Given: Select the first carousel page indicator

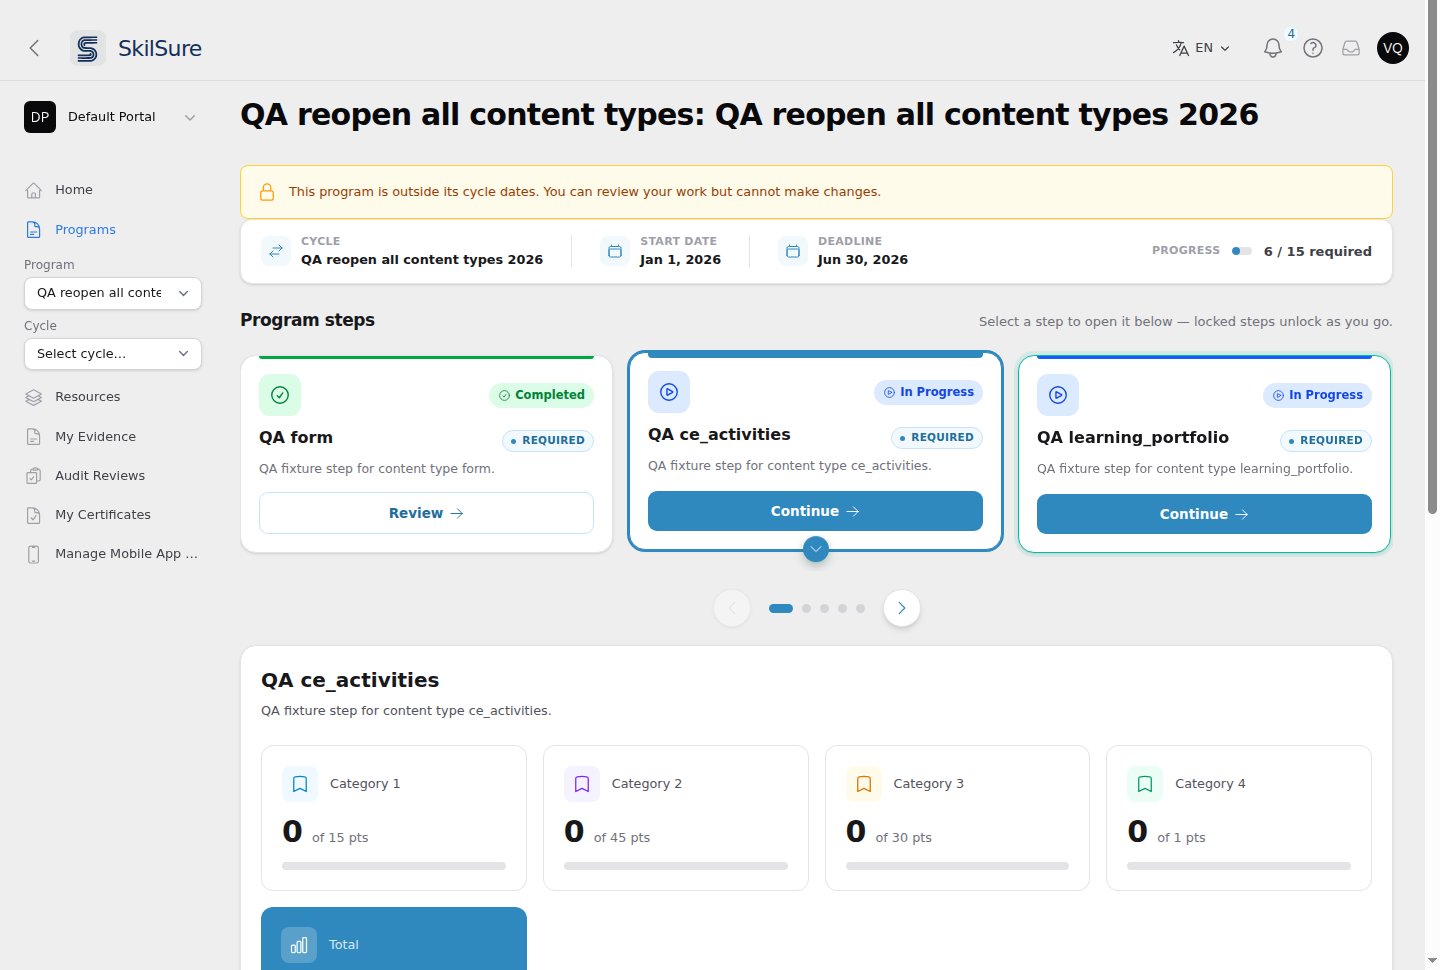Looking at the screenshot, I should 781,608.
